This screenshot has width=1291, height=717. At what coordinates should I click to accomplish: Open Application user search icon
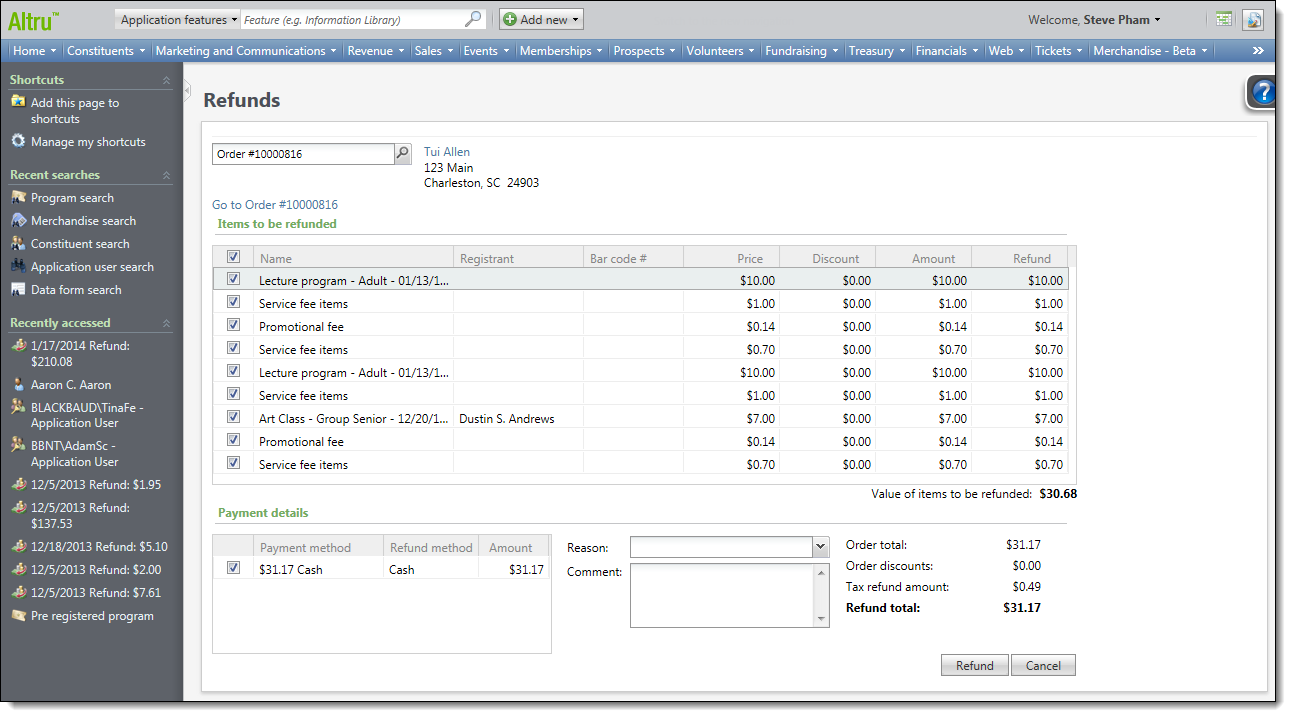pyautogui.click(x=18, y=267)
